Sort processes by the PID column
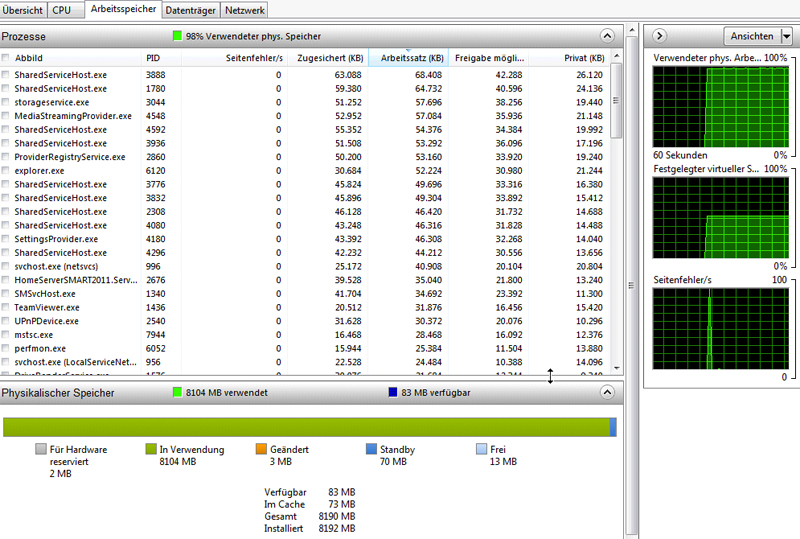Screen dimensions: 800x539 [x=153, y=58]
